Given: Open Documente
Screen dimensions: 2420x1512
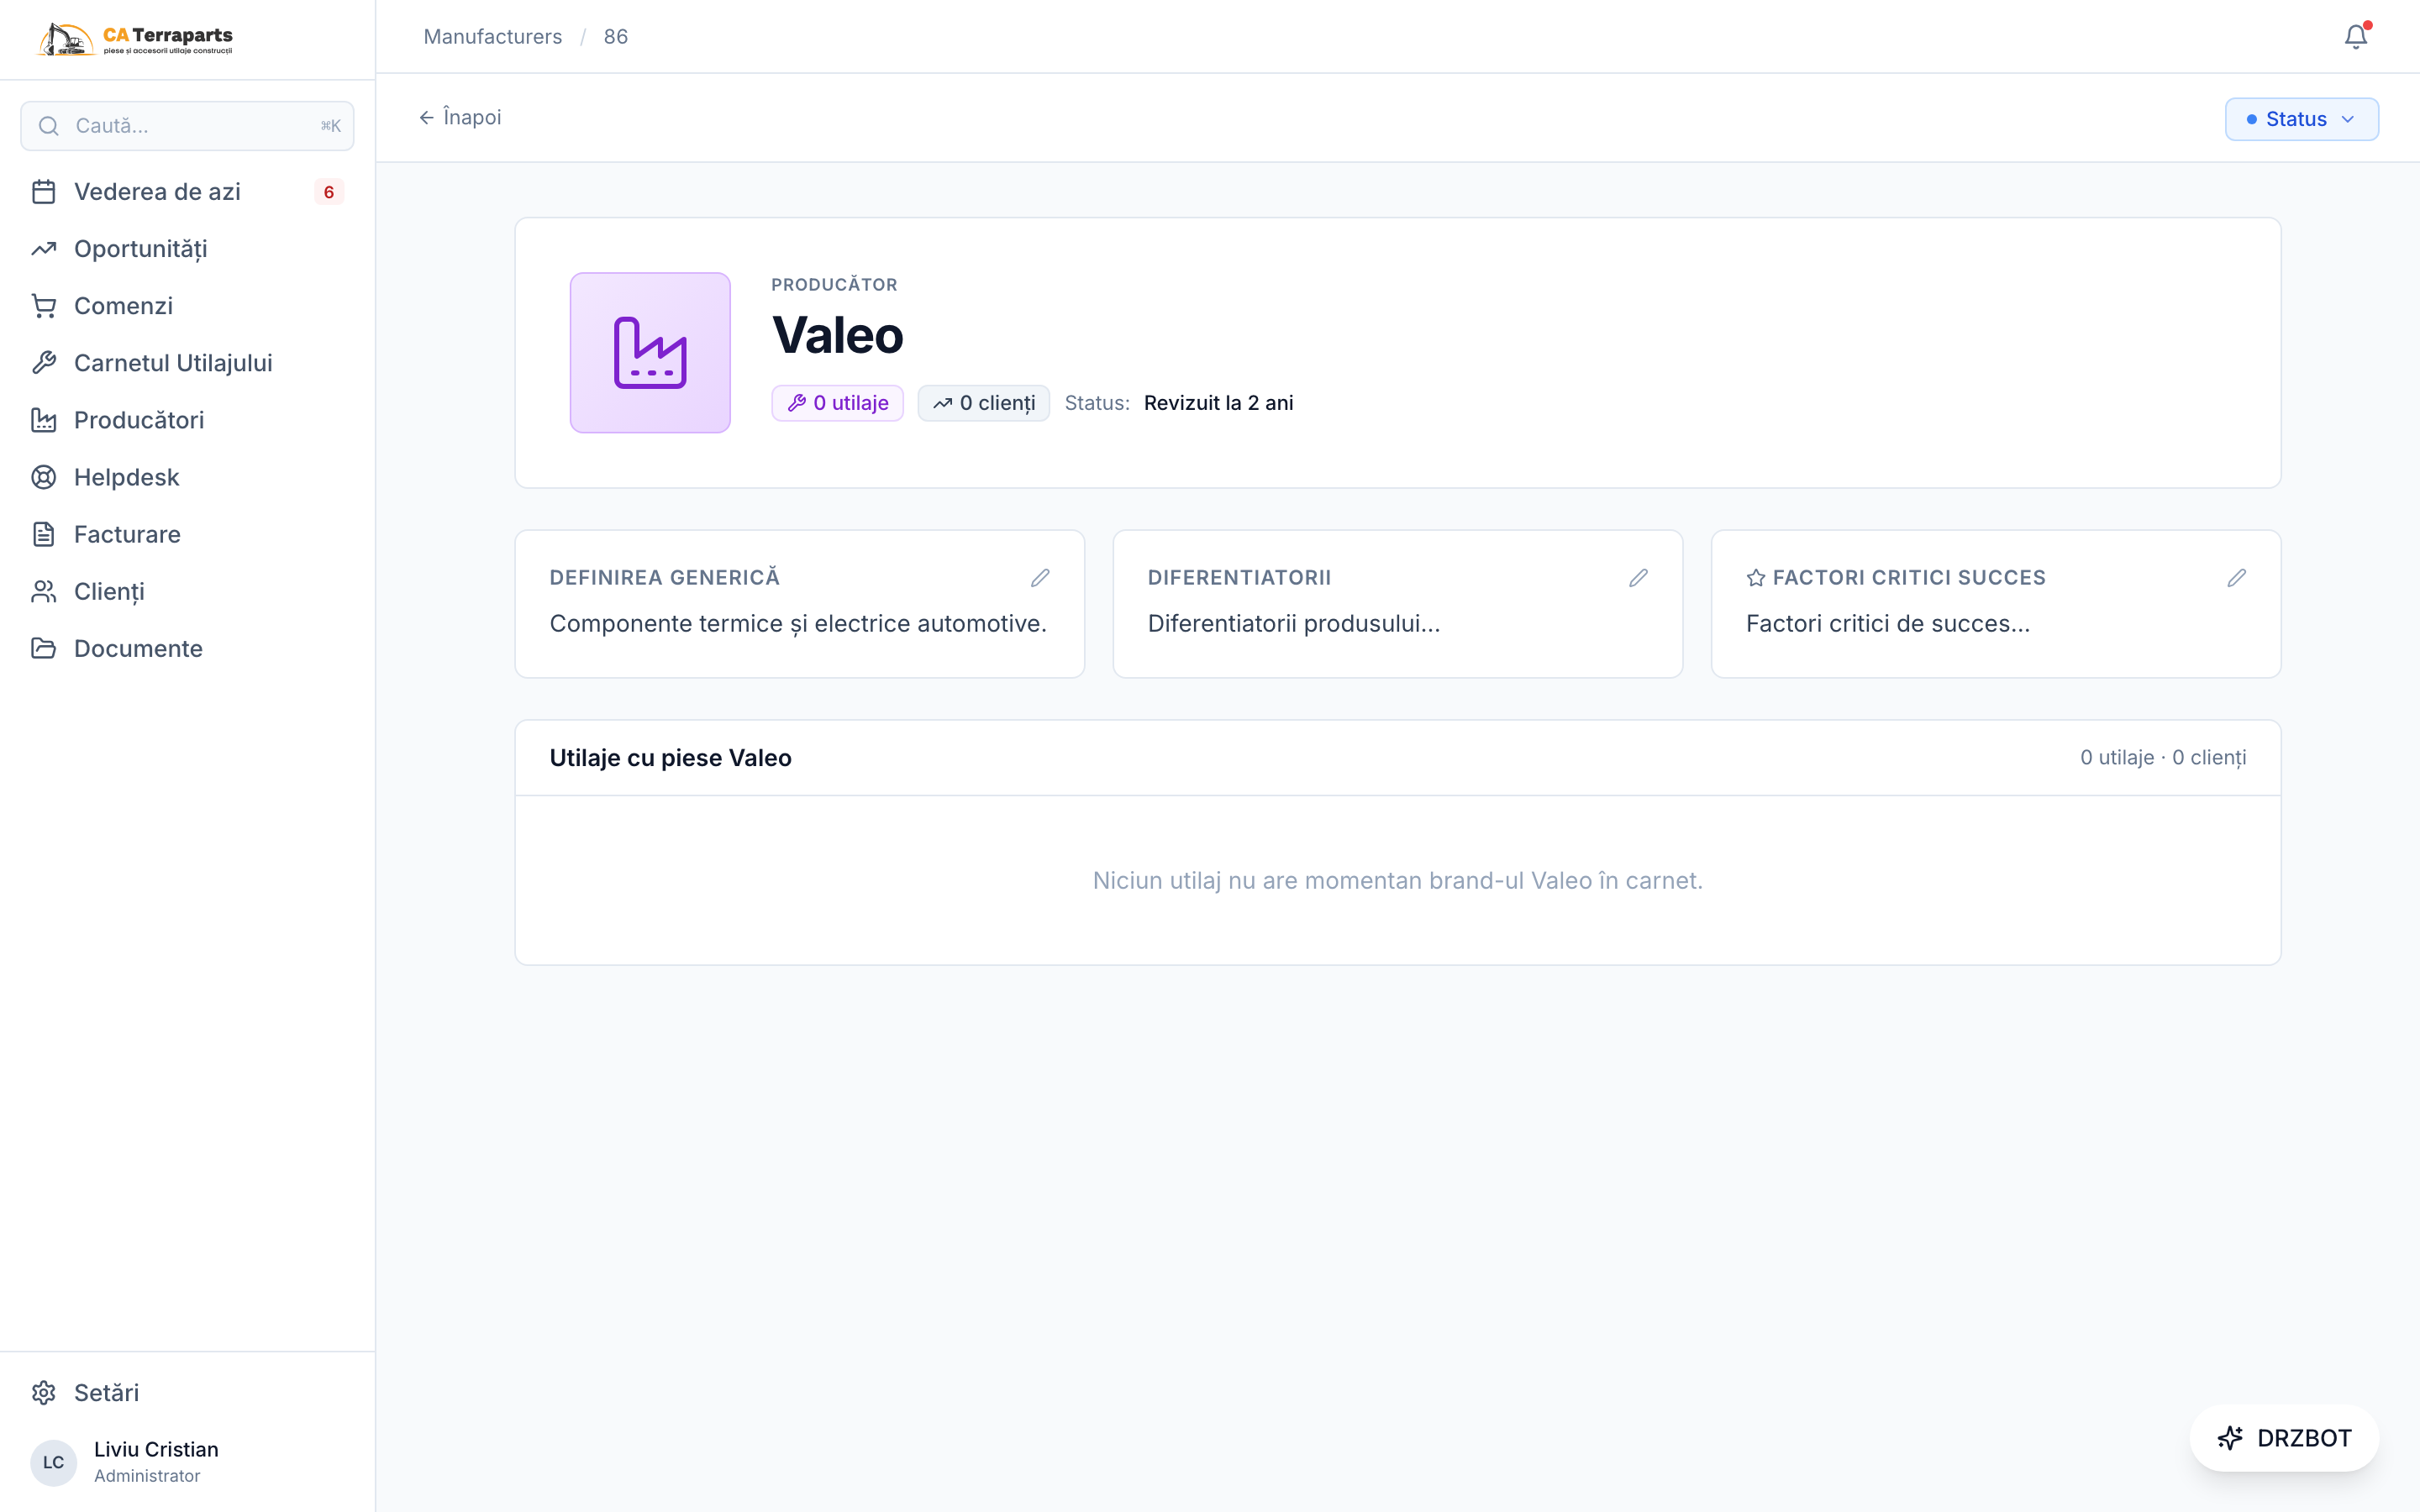Looking at the screenshot, I should click(x=187, y=649).
